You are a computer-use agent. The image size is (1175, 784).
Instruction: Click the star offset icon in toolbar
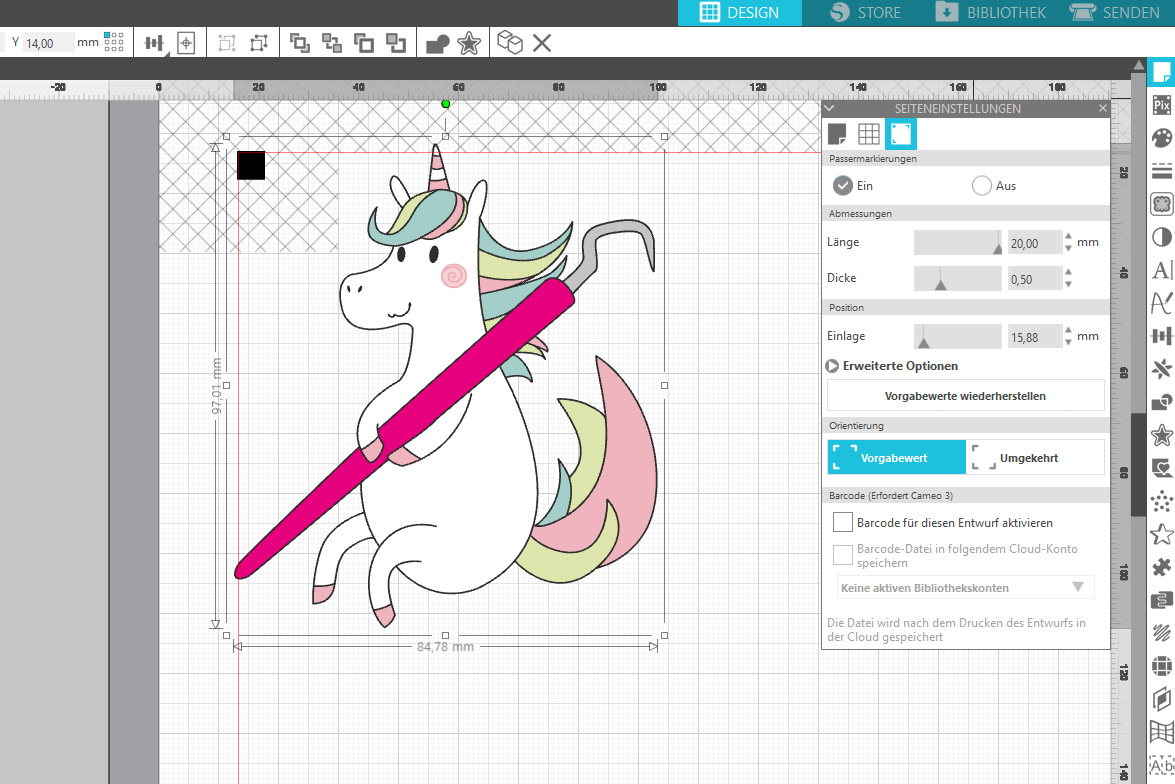tap(468, 43)
